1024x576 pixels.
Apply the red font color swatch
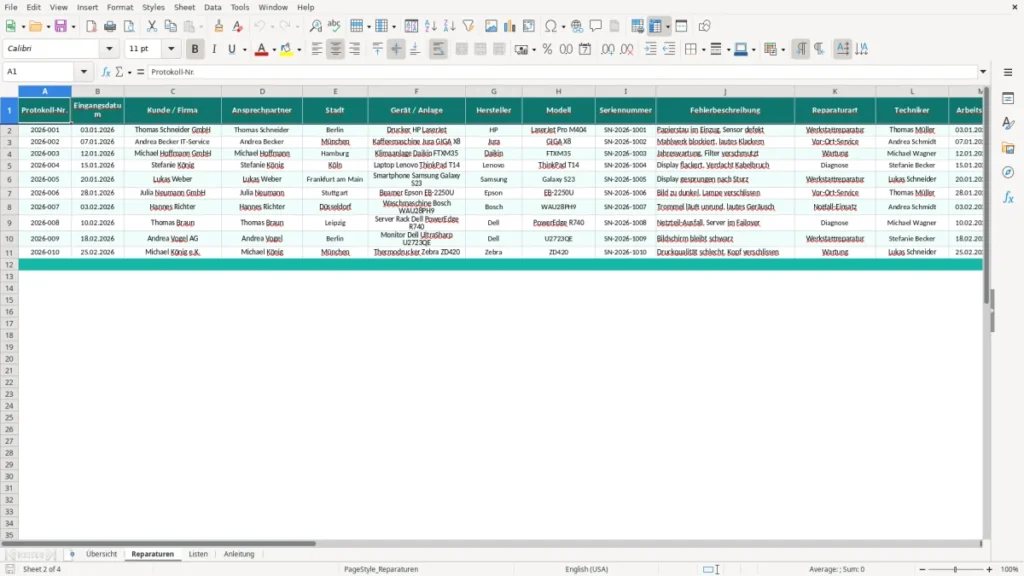[261, 49]
